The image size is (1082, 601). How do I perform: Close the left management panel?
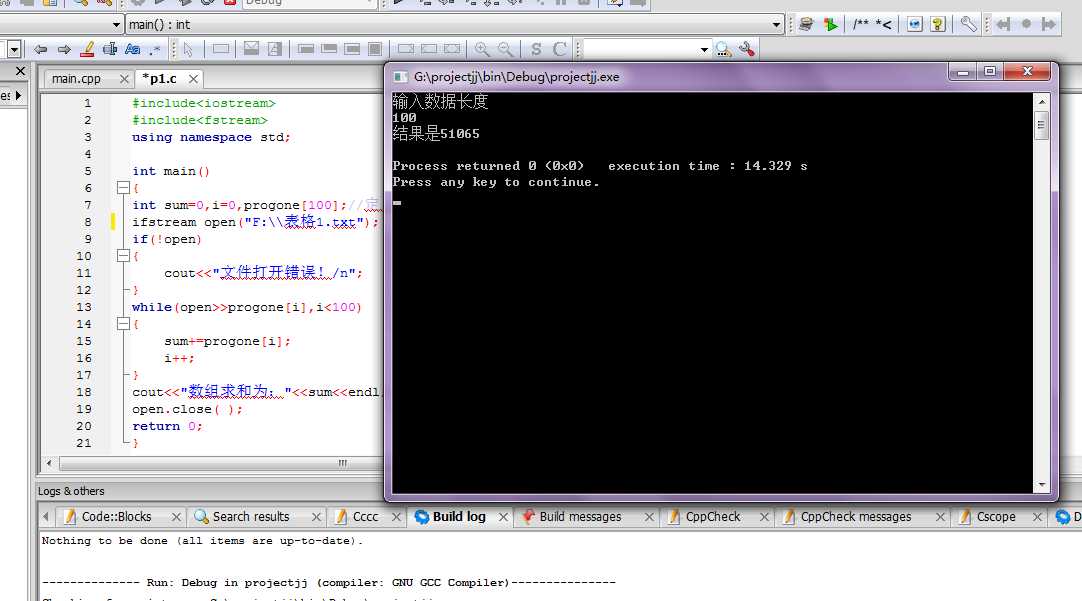[x=21, y=71]
